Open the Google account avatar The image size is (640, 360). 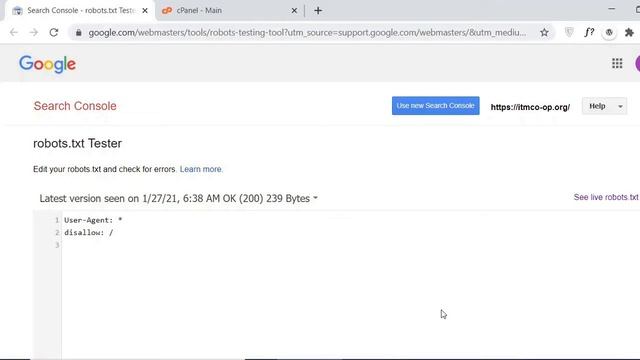coord(637,63)
